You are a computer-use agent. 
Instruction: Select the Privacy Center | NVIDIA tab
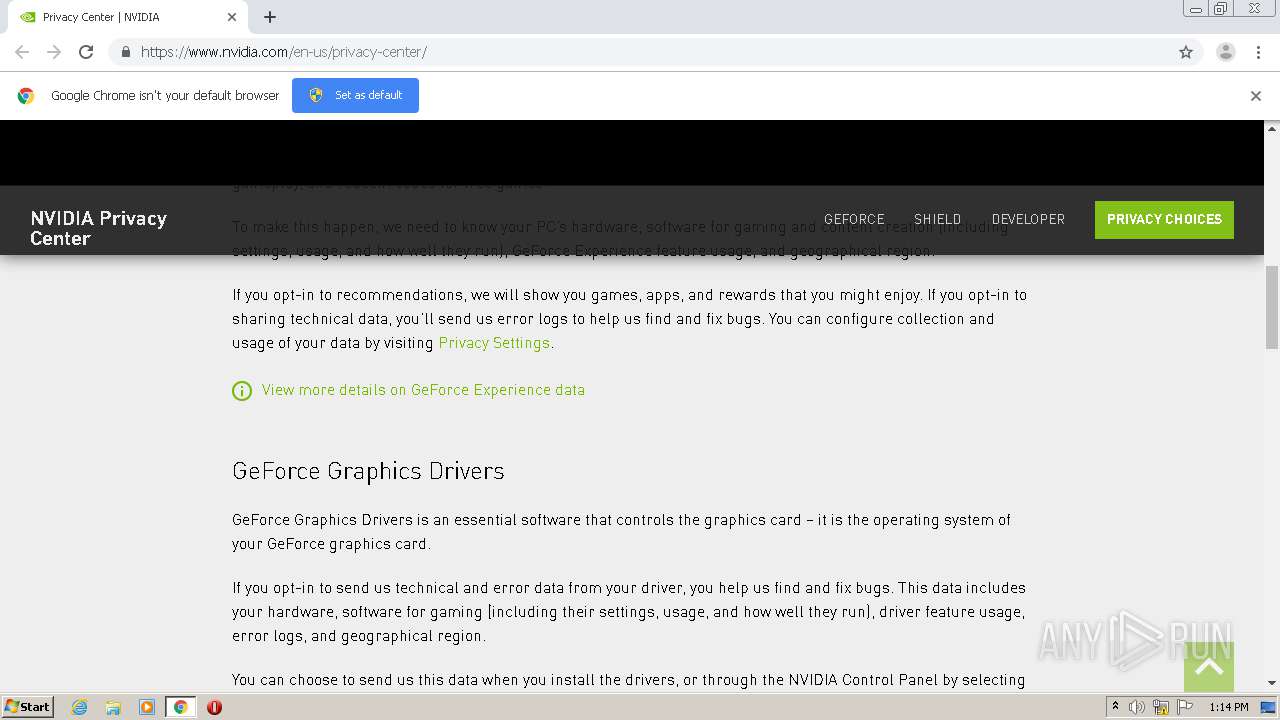[x=130, y=17]
